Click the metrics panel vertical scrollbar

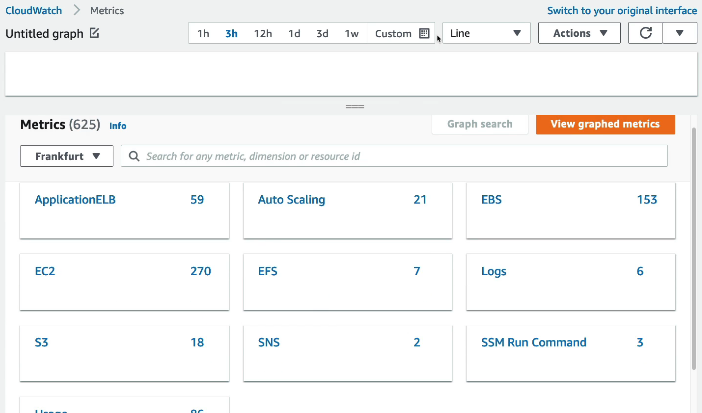694,249
